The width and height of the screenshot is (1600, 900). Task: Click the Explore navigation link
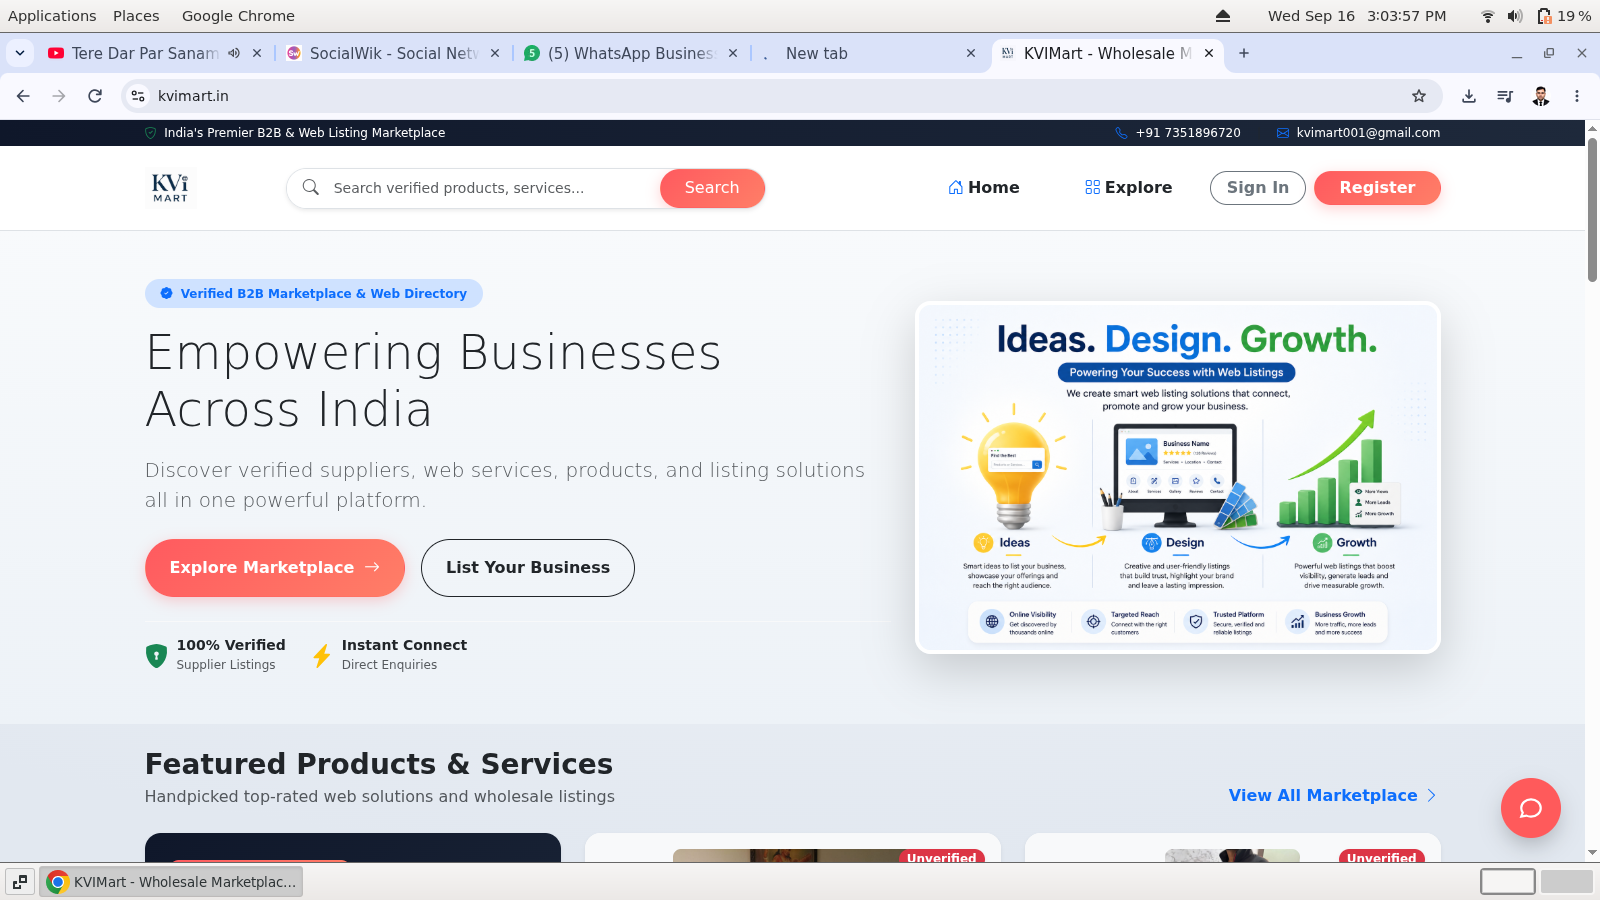(x=1128, y=187)
